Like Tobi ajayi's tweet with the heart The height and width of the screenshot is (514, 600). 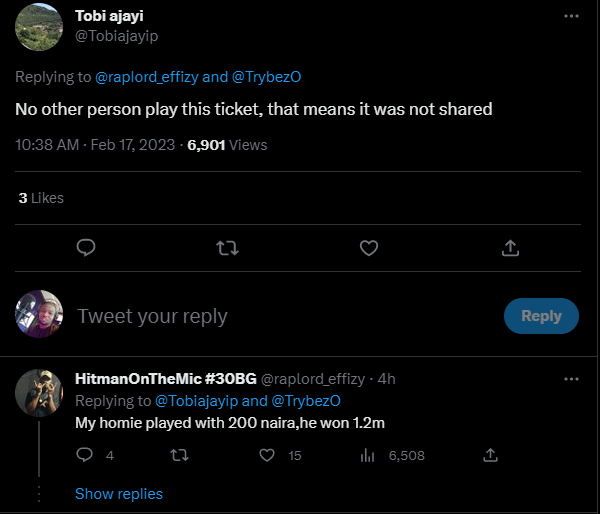(368, 247)
